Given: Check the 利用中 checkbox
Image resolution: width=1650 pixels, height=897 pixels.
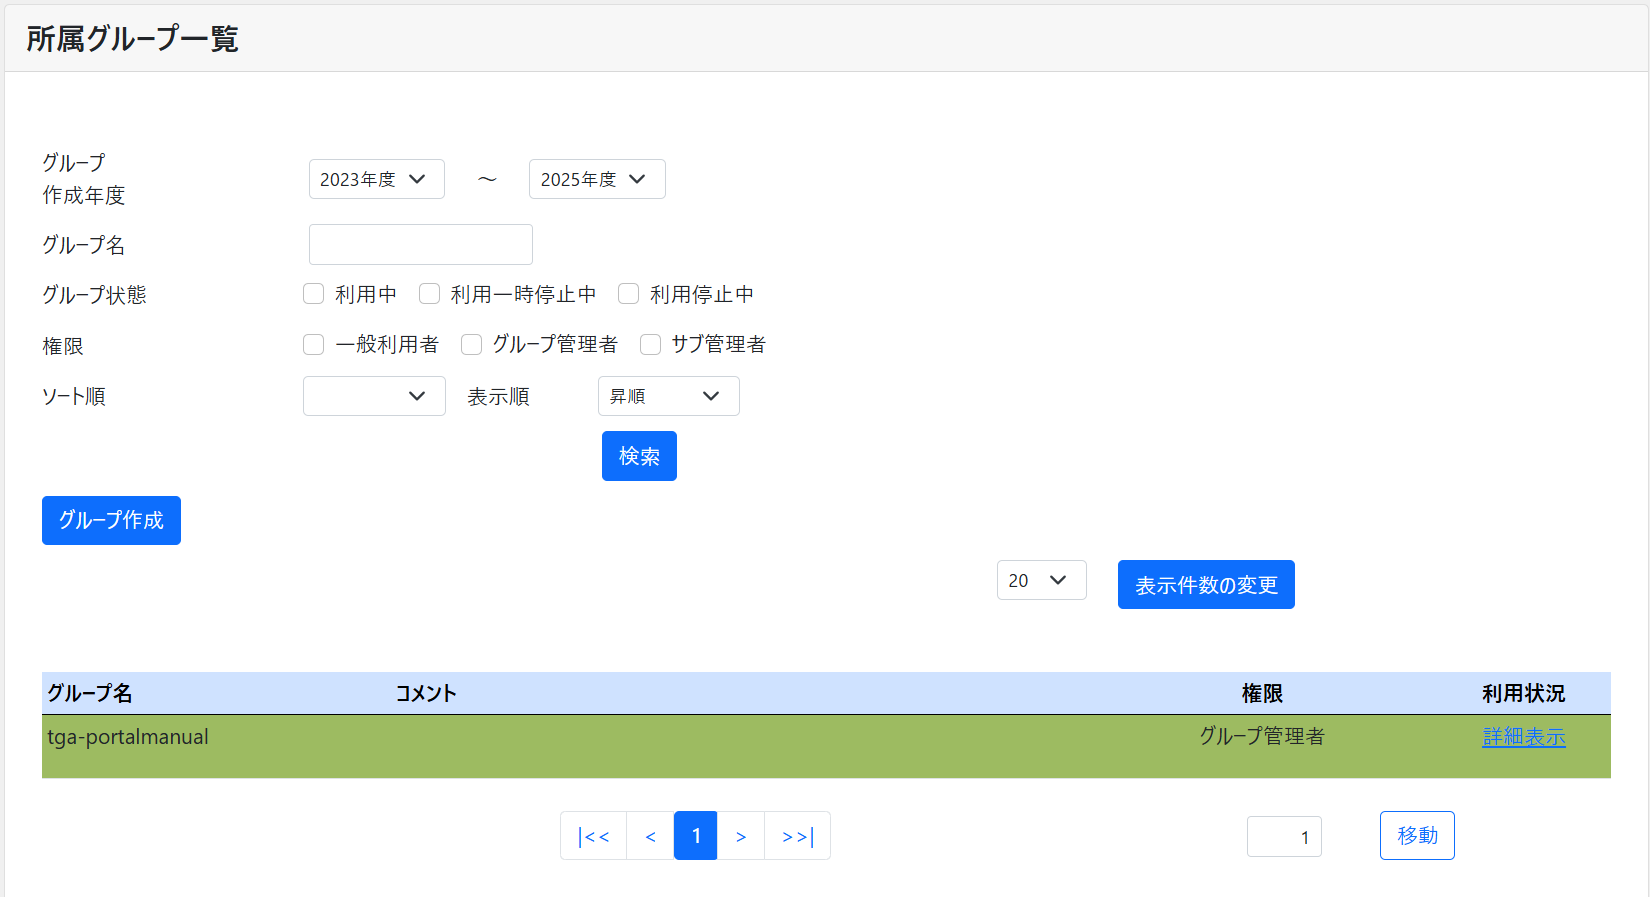Looking at the screenshot, I should click(x=314, y=294).
